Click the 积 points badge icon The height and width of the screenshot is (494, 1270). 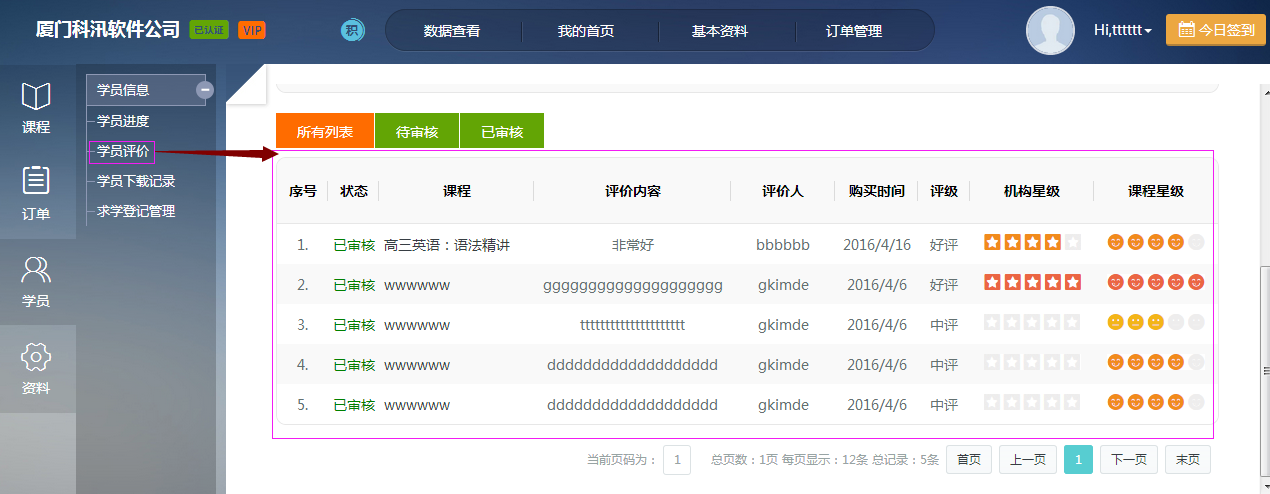click(x=352, y=30)
